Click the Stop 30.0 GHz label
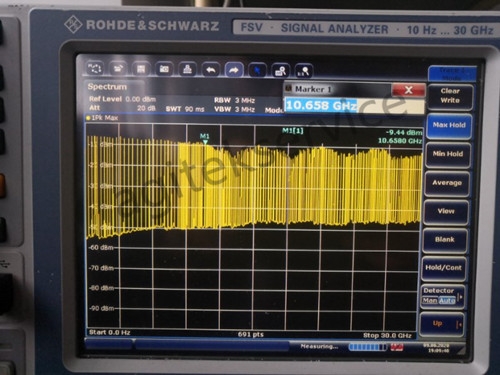Viewport: 500px width, 375px height. [387, 335]
